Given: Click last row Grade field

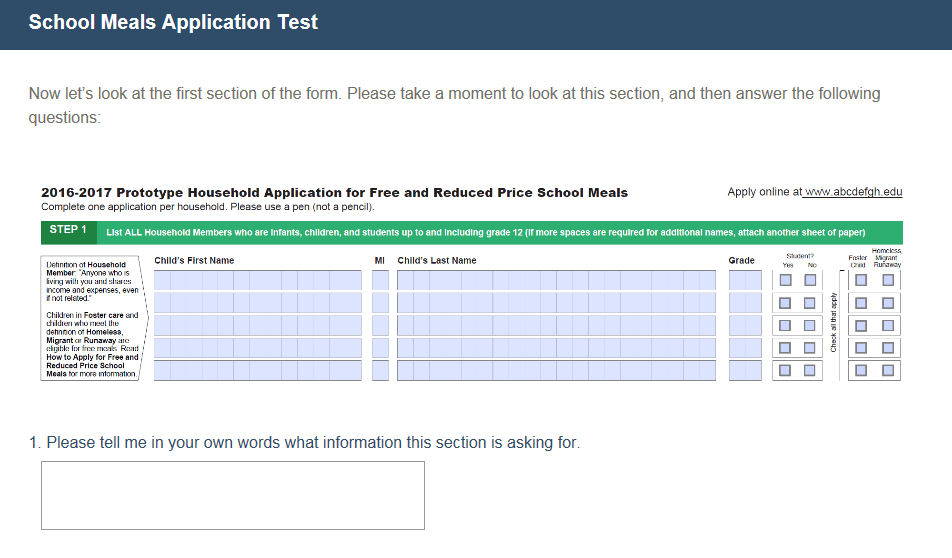Looking at the screenshot, I should click(x=745, y=370).
